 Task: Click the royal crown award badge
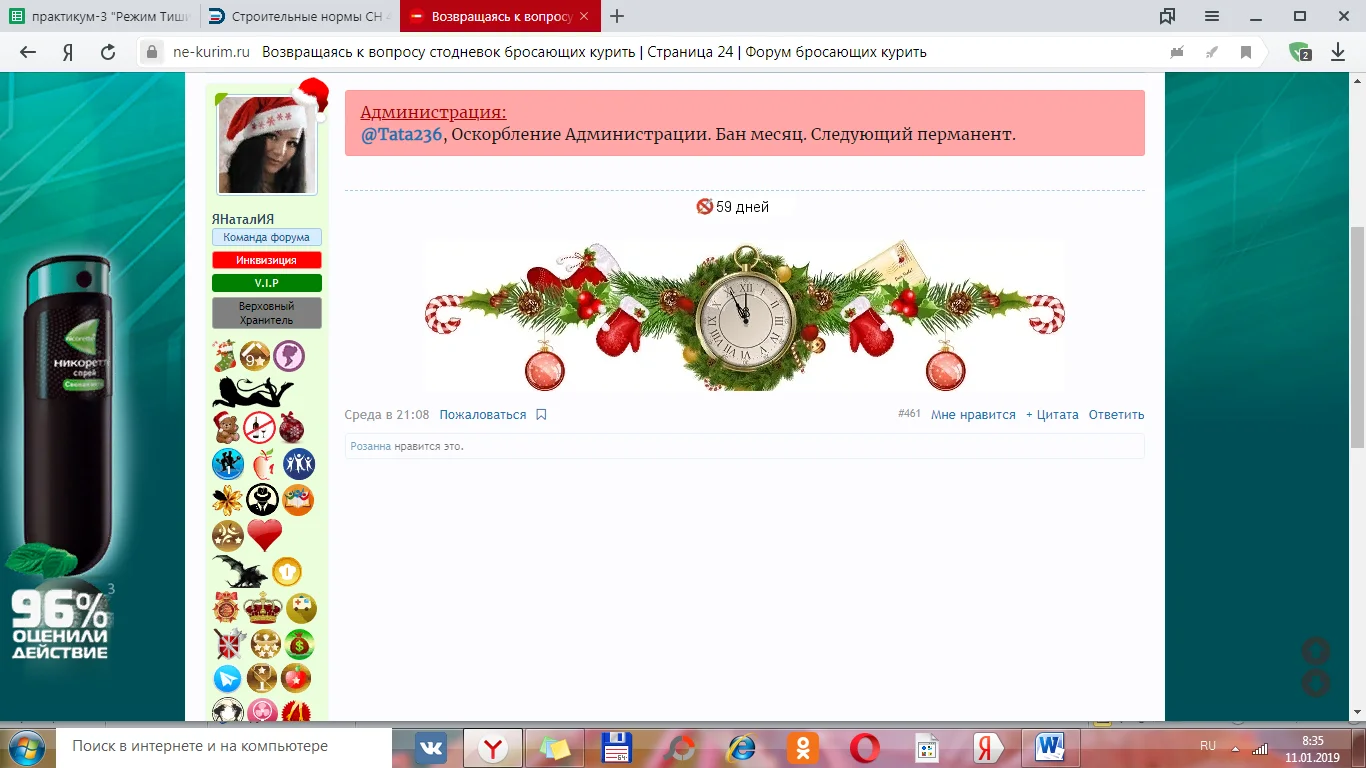[x=263, y=608]
